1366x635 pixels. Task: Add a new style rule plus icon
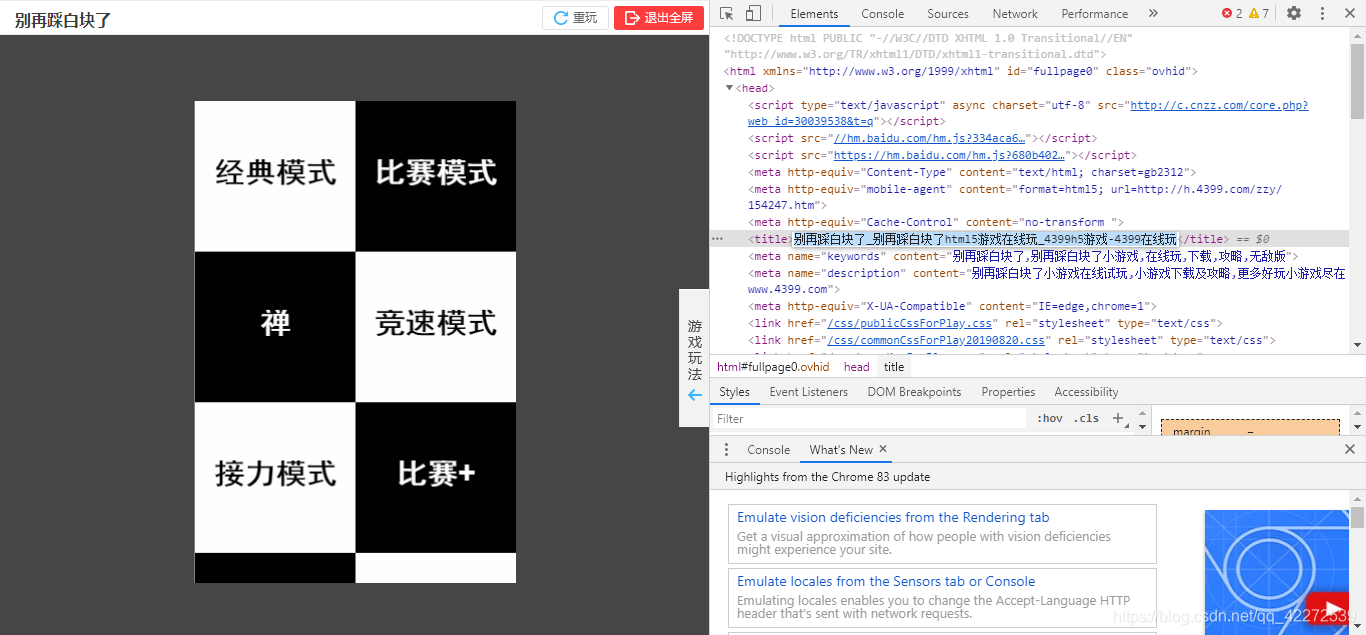(x=1118, y=418)
